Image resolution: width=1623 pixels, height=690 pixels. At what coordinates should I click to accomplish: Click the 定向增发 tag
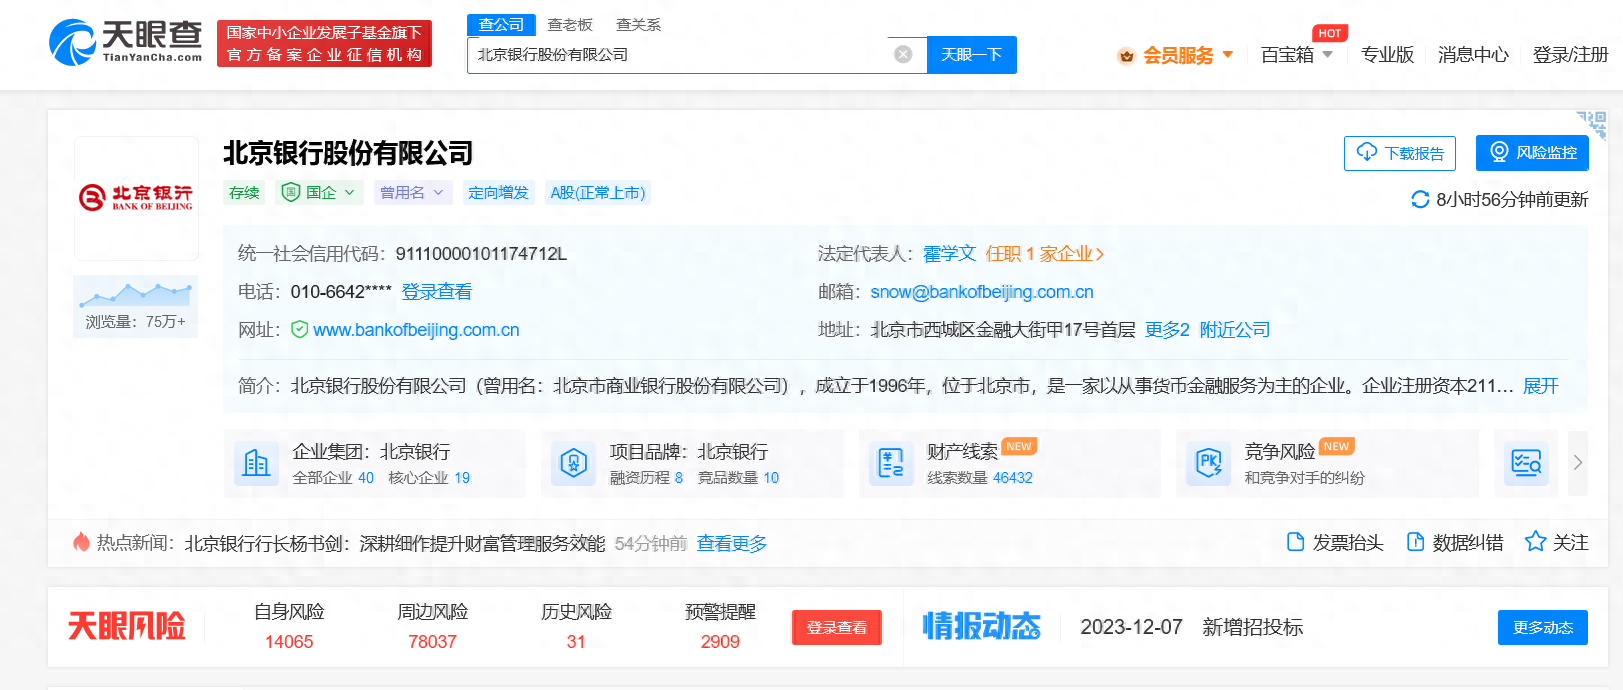pos(498,192)
